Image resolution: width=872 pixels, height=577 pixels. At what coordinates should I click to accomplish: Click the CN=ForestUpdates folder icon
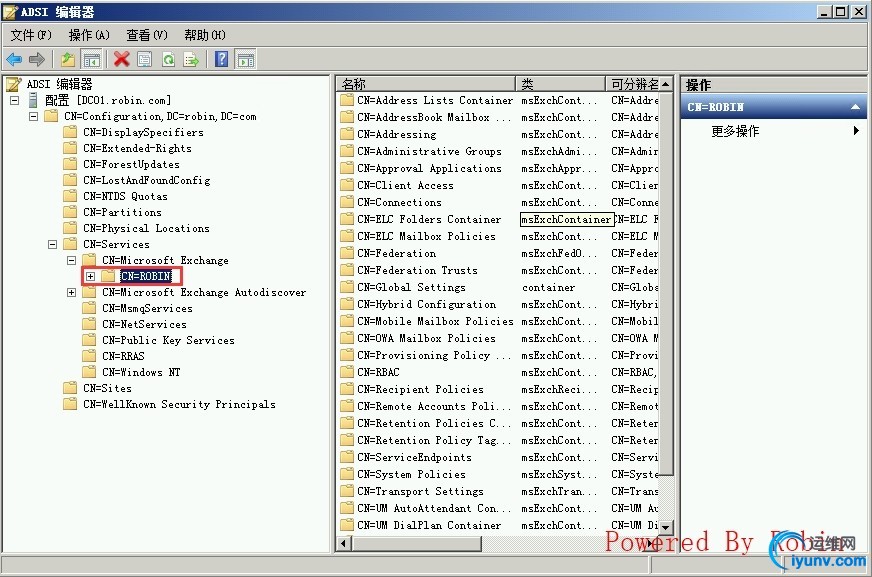(x=70, y=164)
